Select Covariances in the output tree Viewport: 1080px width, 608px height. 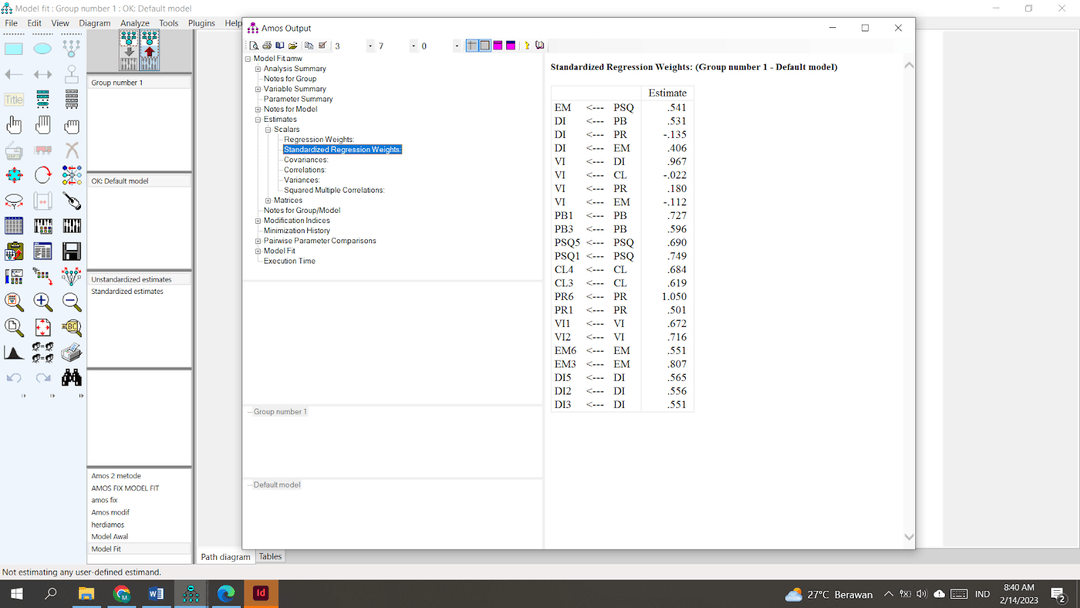(x=306, y=160)
